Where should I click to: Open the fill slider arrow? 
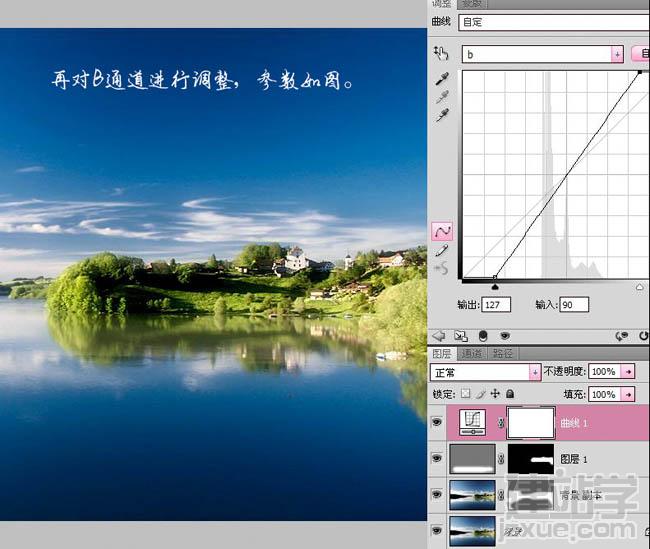628,394
